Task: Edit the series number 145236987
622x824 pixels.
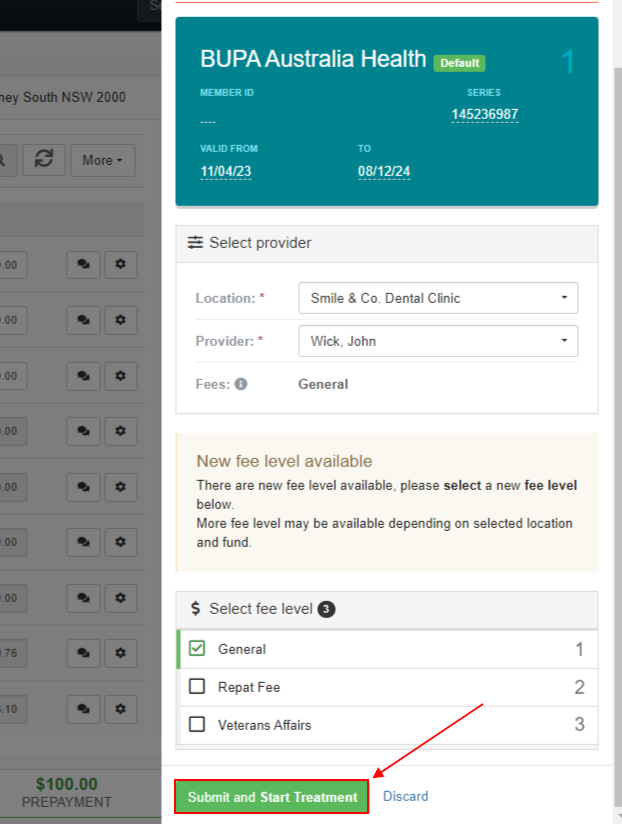Action: click(485, 114)
